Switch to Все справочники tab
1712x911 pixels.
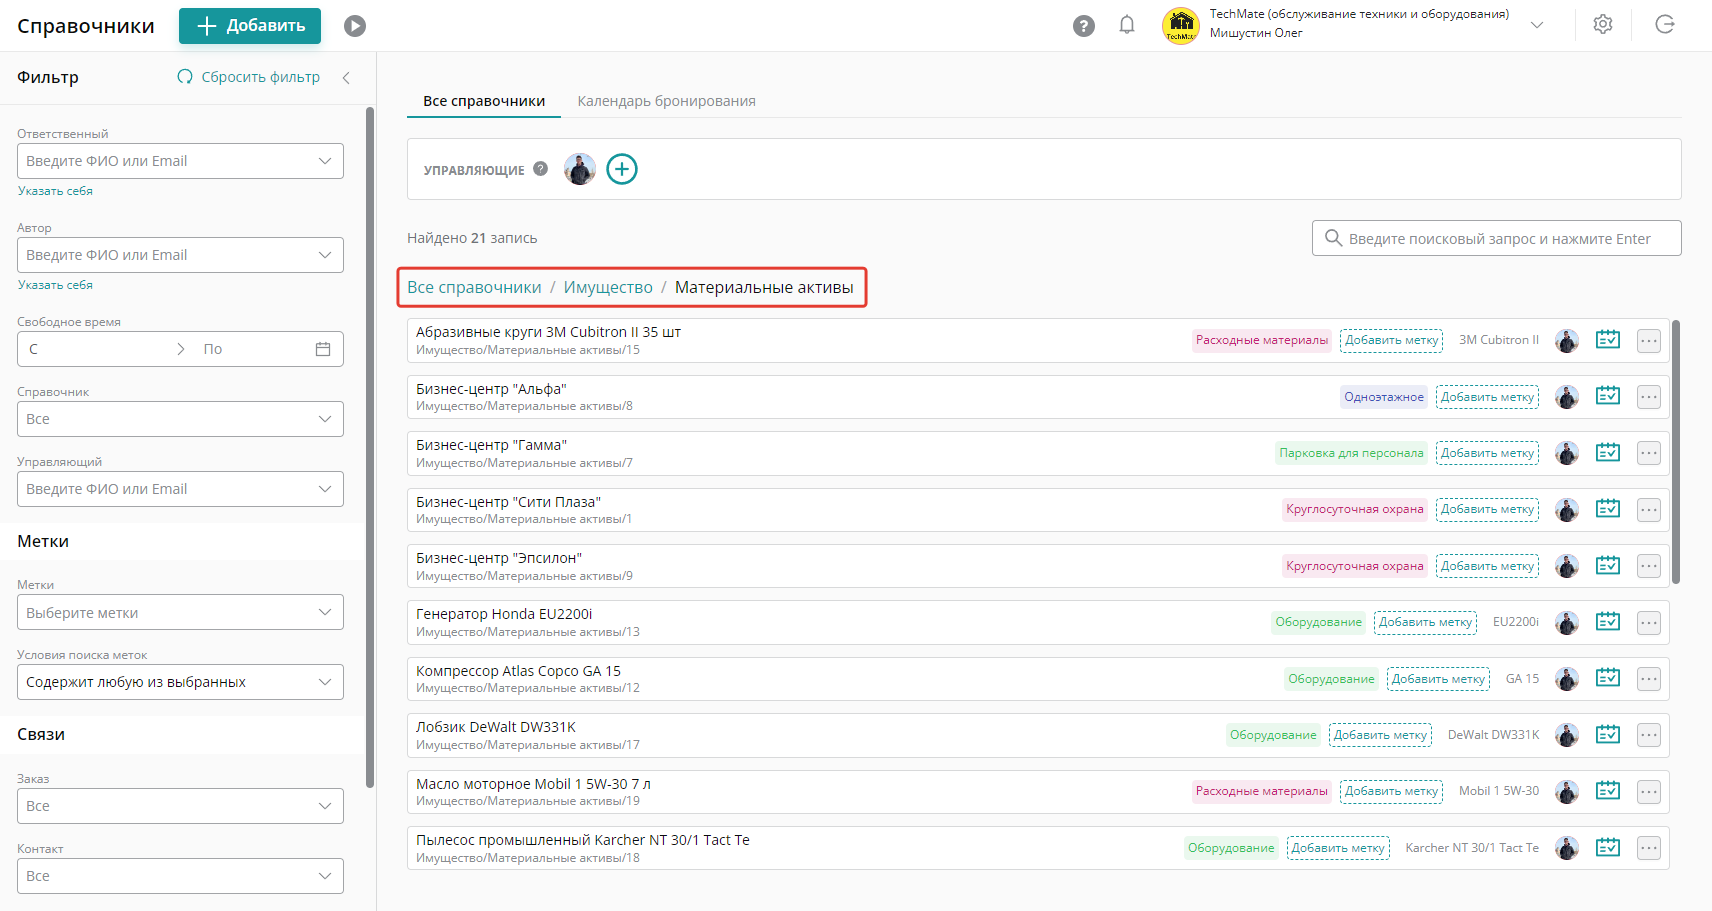(484, 101)
